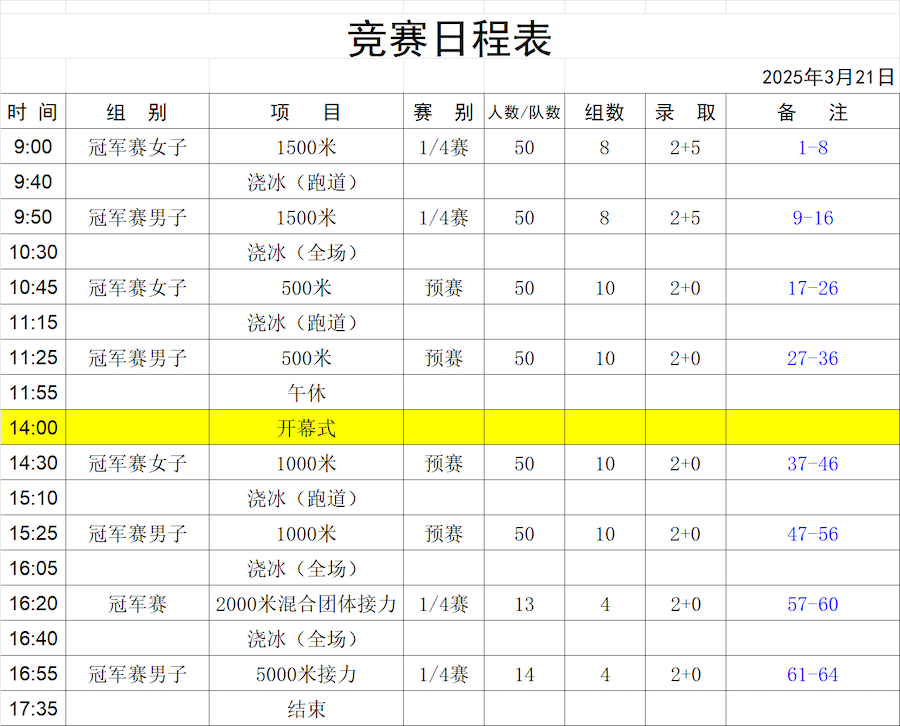Click the blue 17-26 note cell
900x726 pixels.
(812, 288)
